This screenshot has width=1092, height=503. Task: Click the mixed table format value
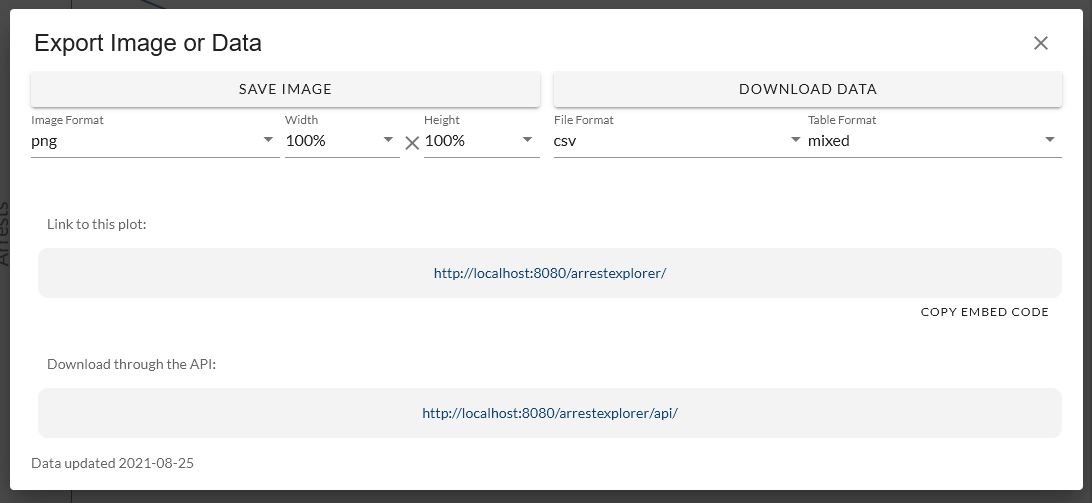(830, 141)
